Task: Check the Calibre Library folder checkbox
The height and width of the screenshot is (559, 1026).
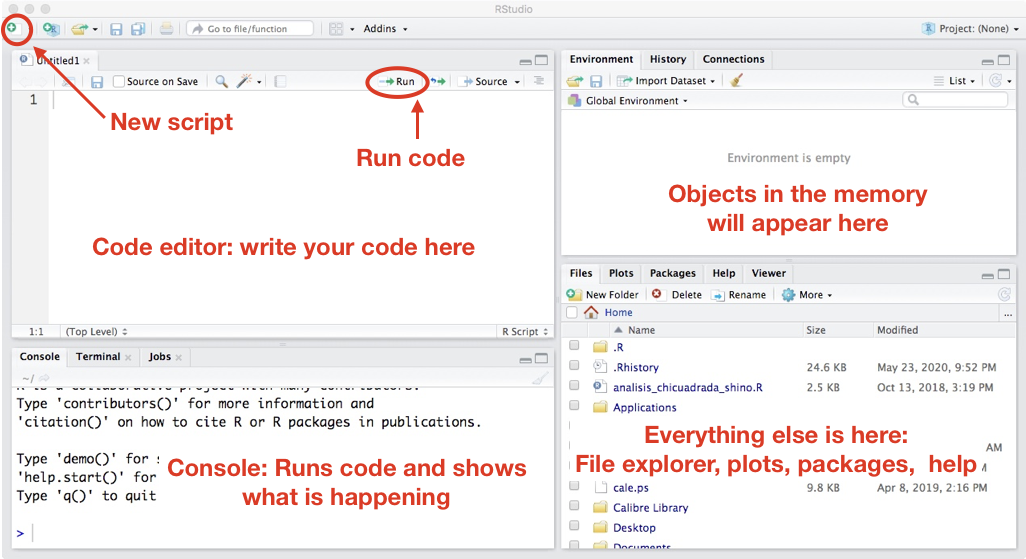Action: 574,505
